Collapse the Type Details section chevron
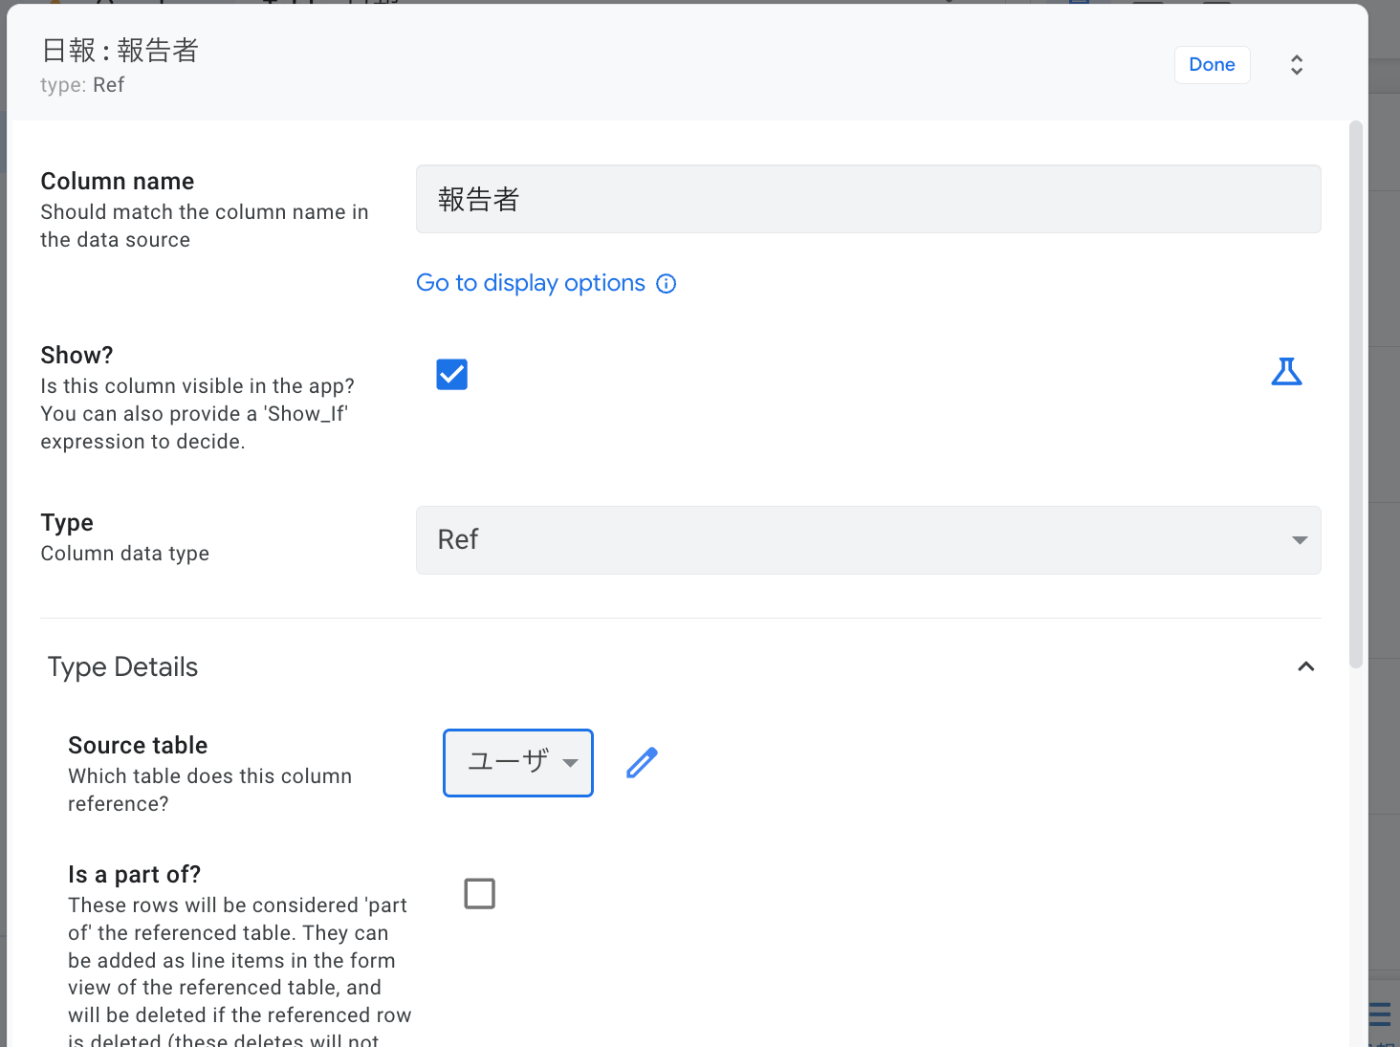 pyautogui.click(x=1305, y=667)
